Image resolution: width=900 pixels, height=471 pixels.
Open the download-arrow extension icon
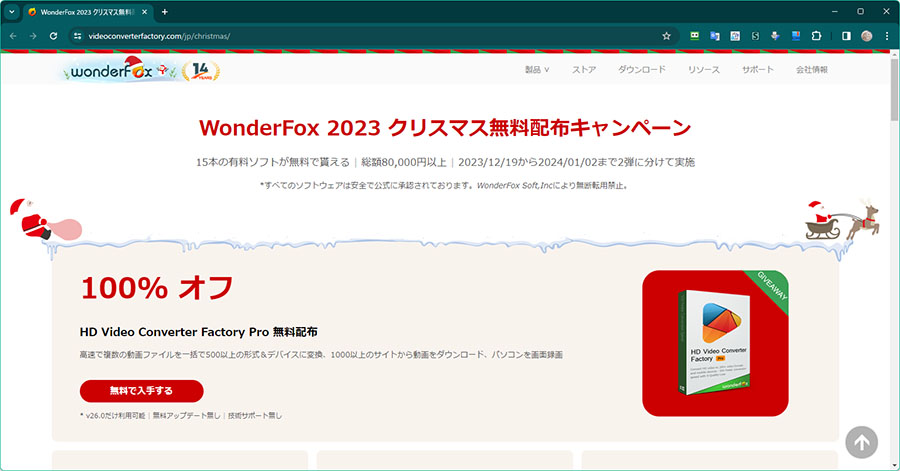pos(775,36)
